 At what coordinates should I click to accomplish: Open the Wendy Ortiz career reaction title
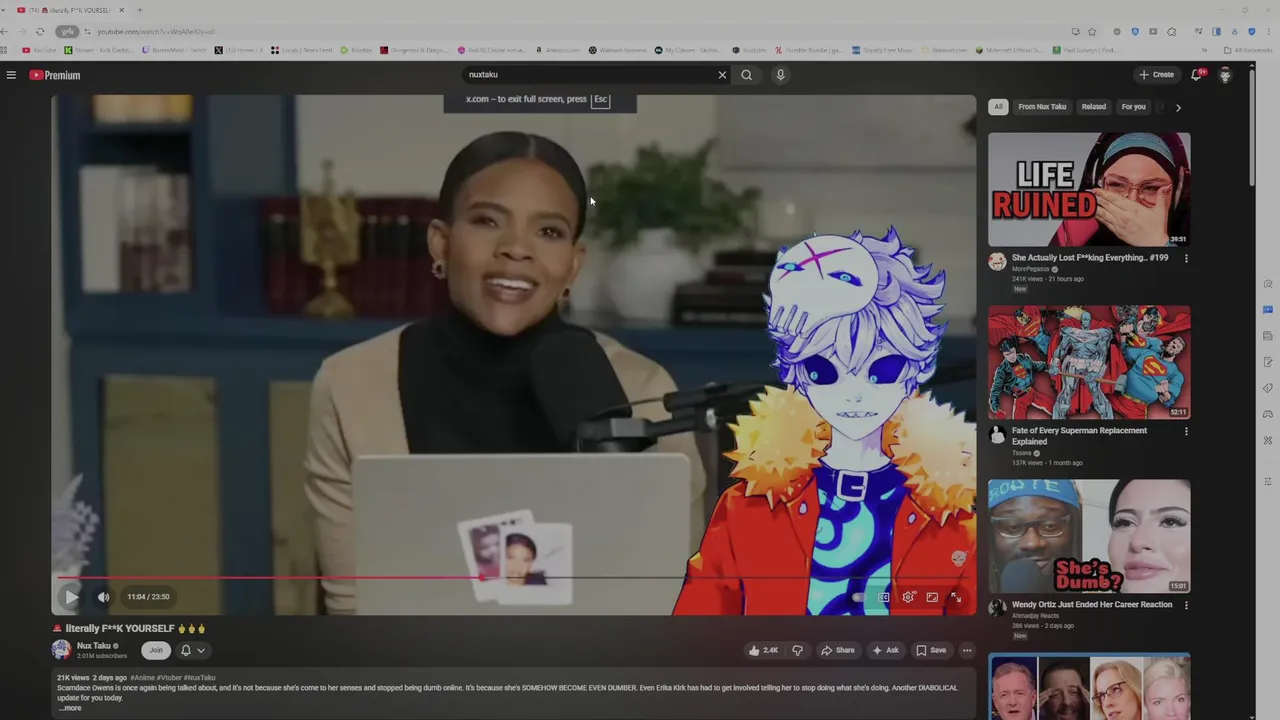(x=1092, y=605)
